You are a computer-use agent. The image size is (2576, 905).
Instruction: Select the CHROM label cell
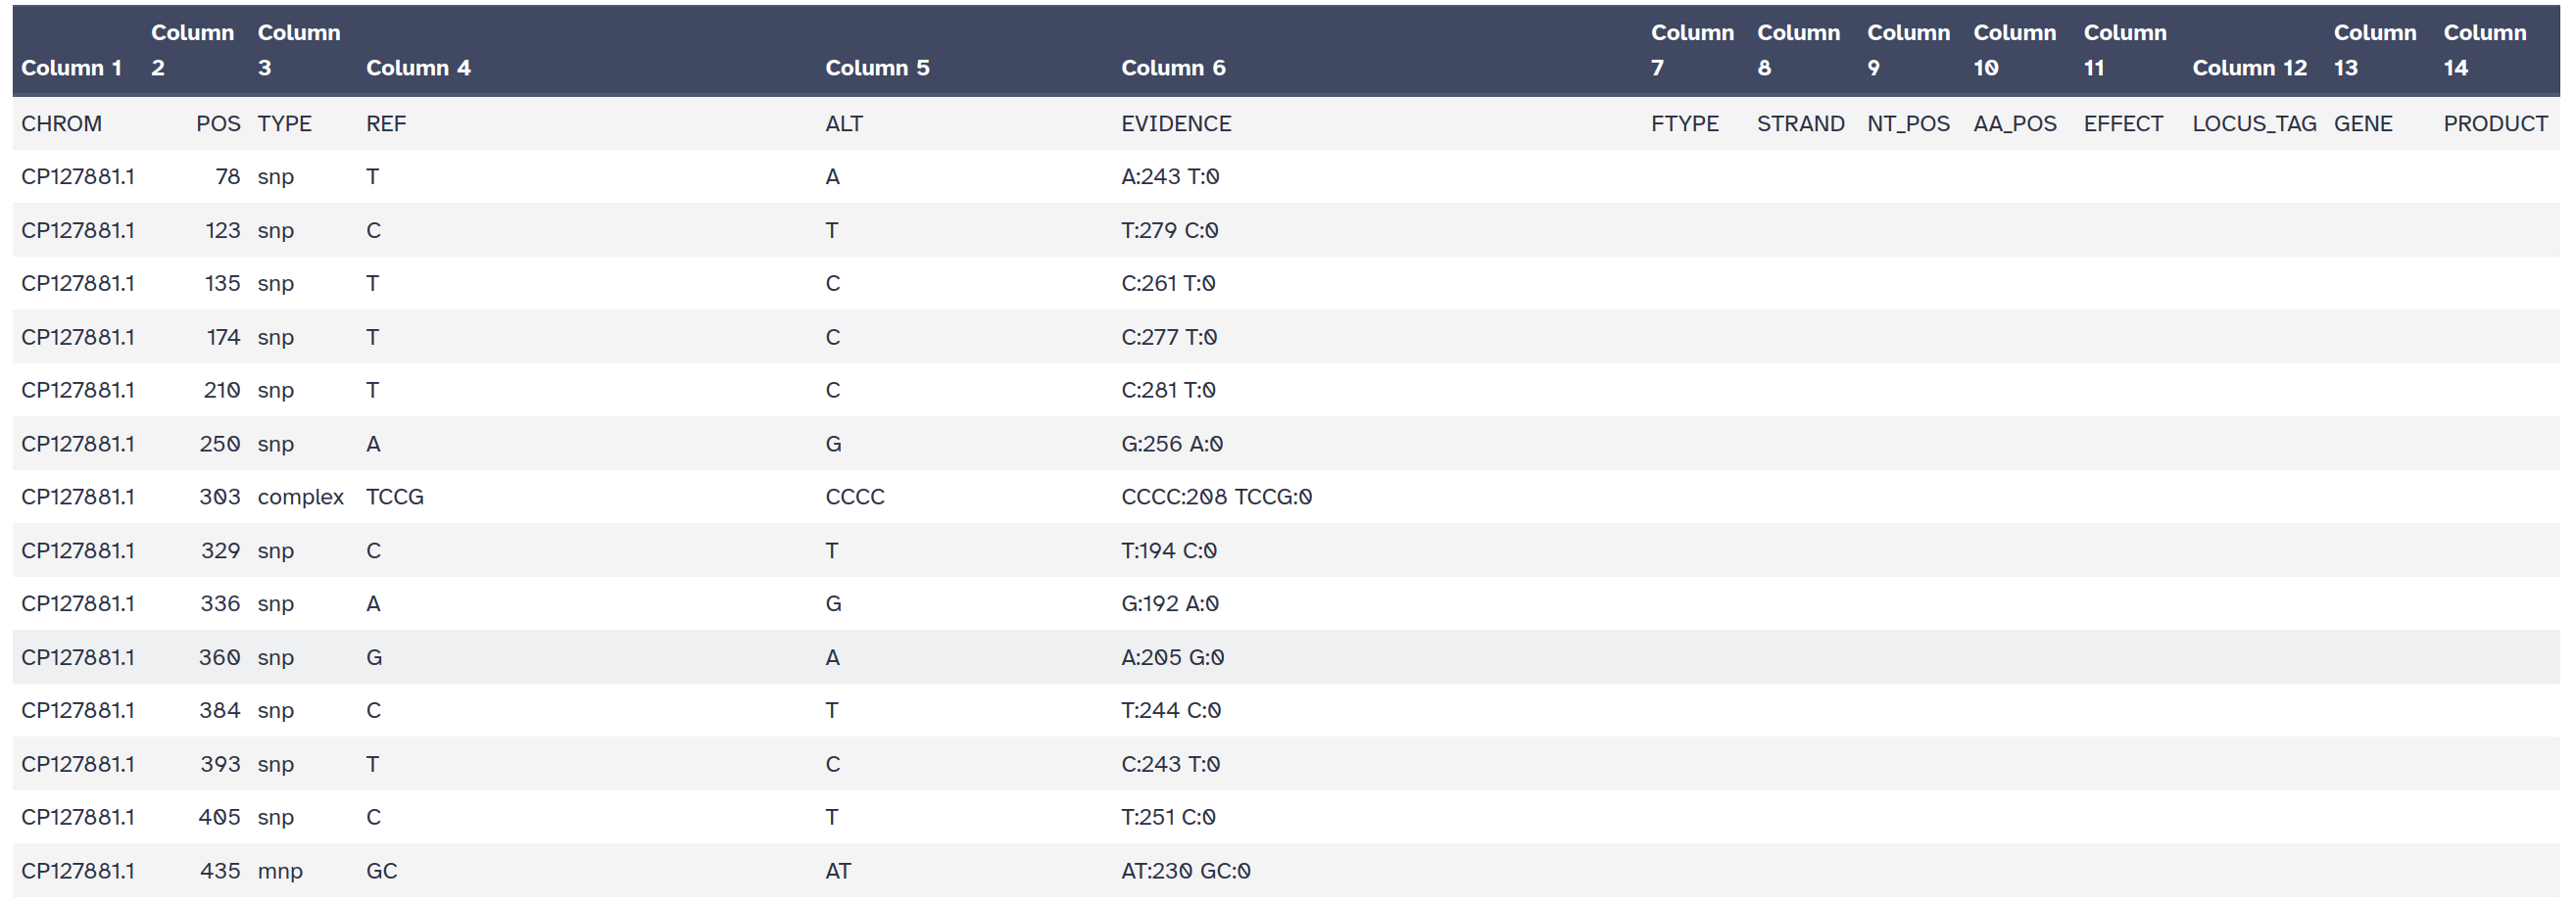pos(61,124)
